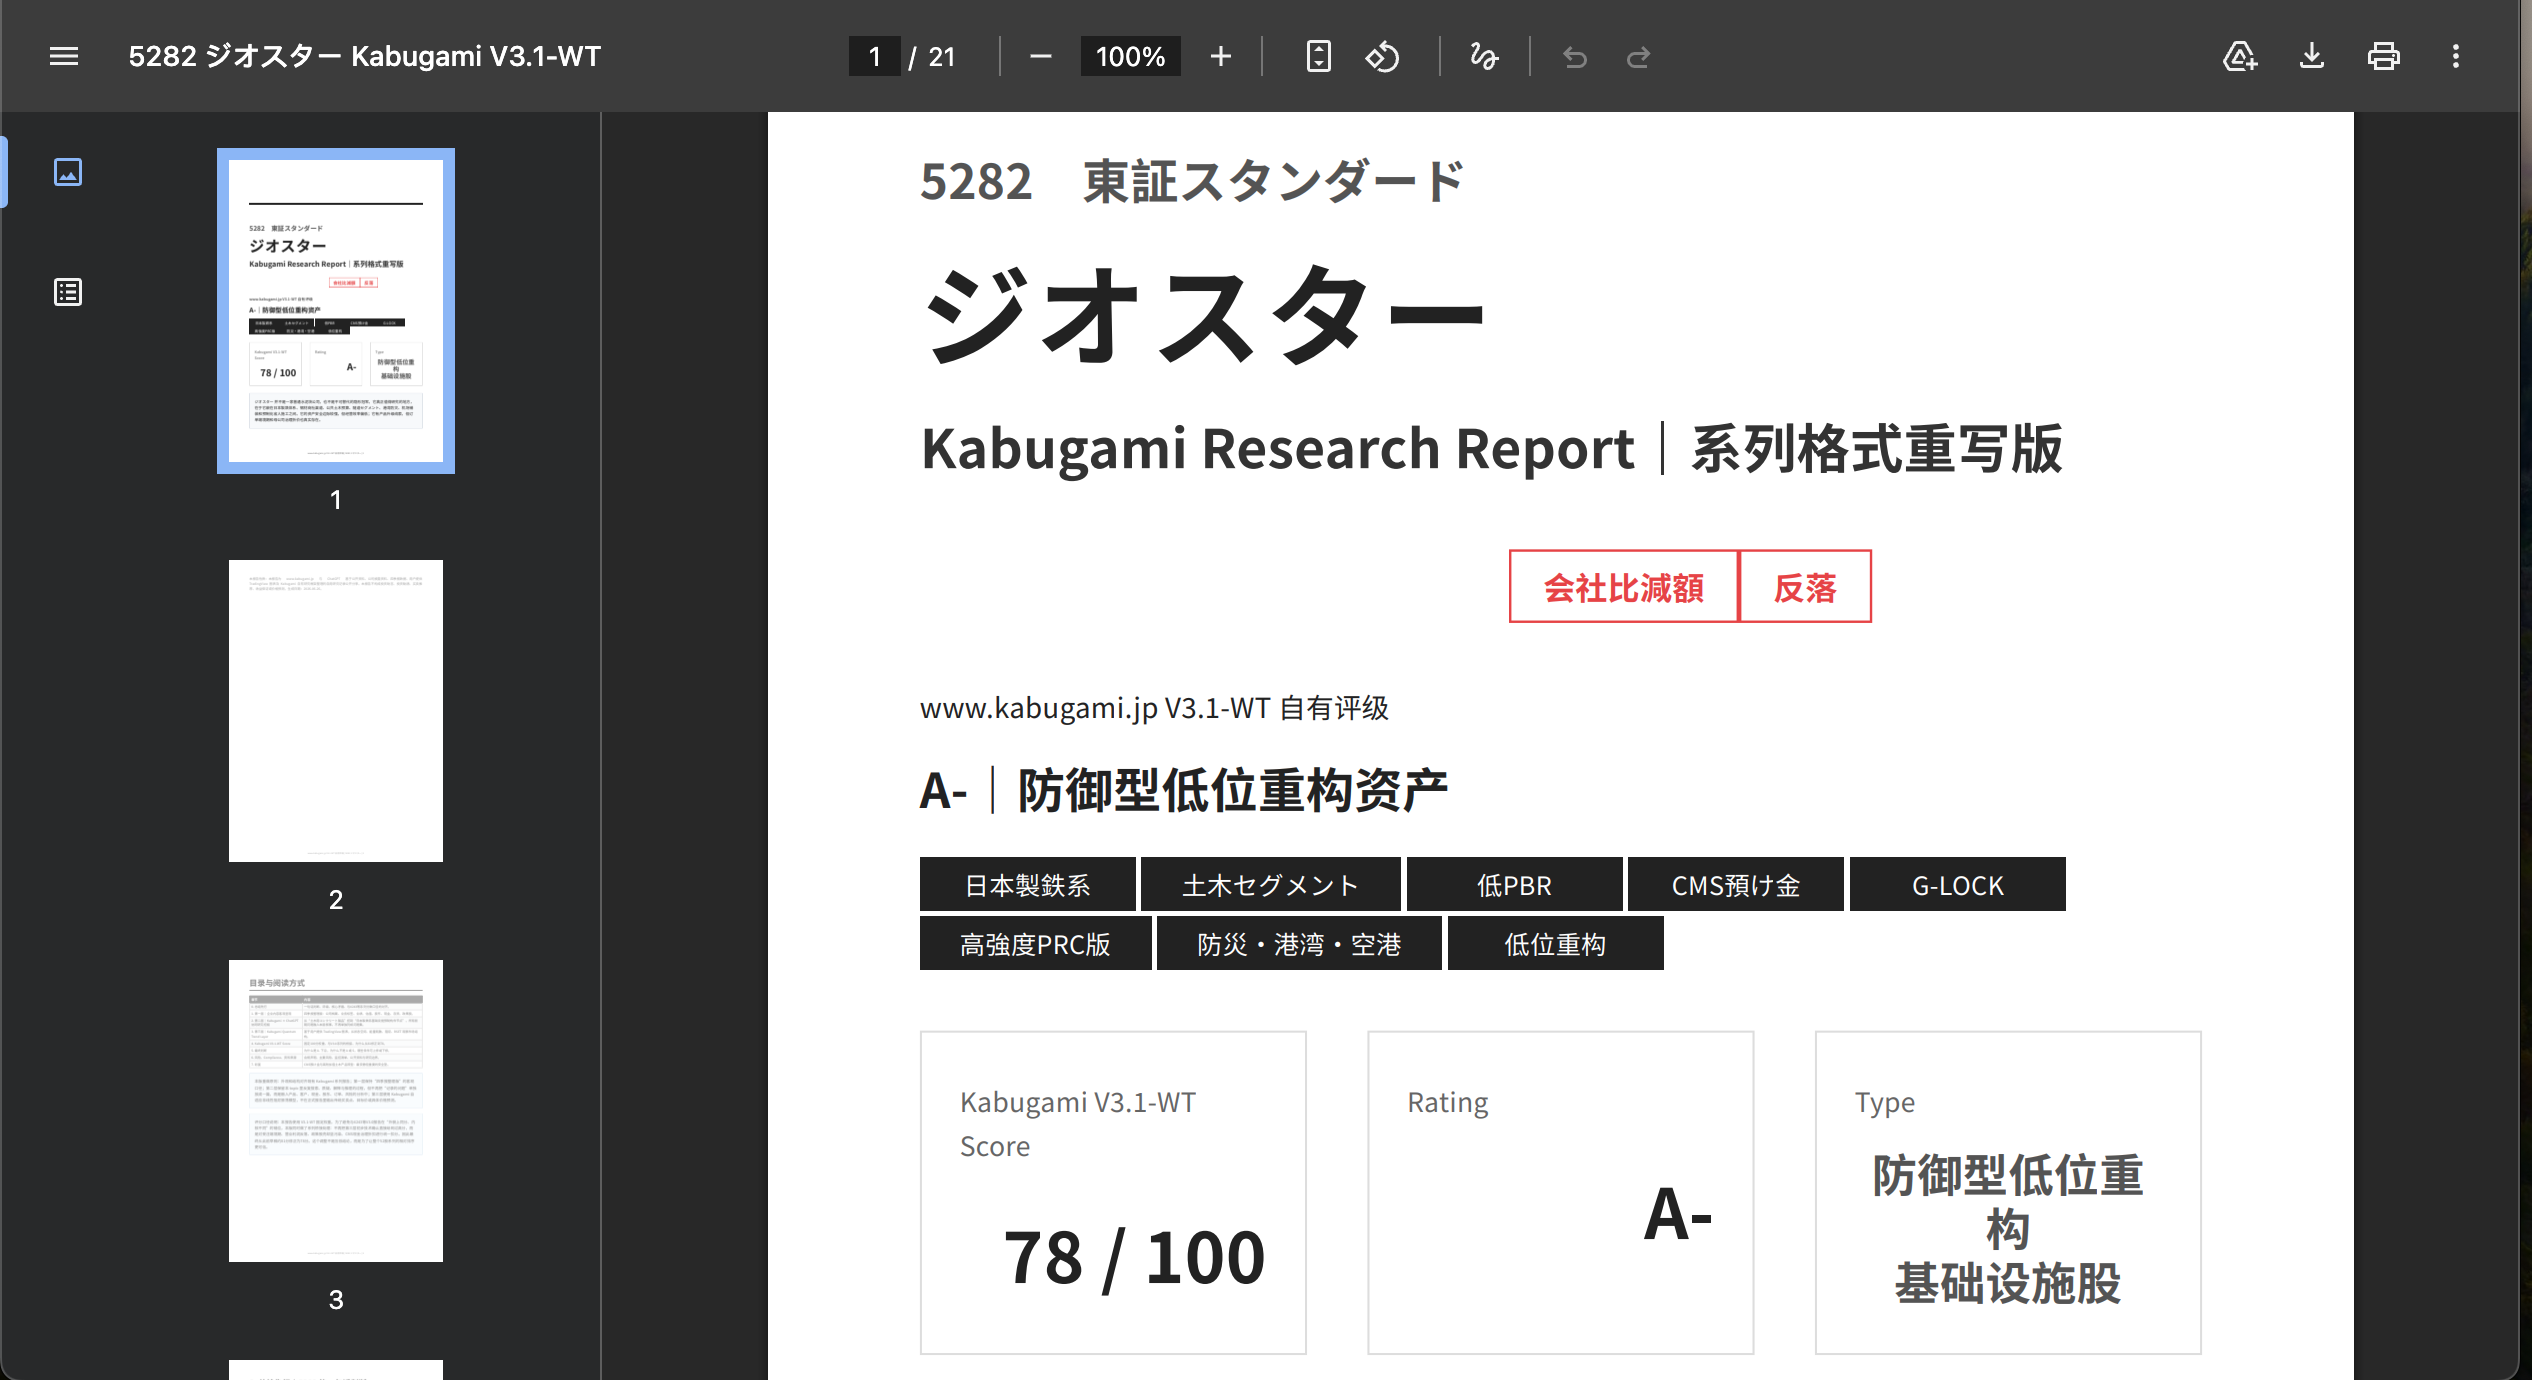Click the 低位重构 tag
The image size is (2532, 1380).
coord(1555,944)
